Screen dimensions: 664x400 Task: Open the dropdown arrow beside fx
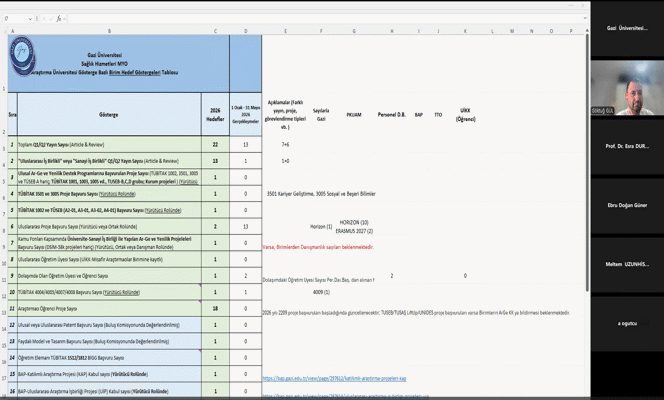point(64,19)
